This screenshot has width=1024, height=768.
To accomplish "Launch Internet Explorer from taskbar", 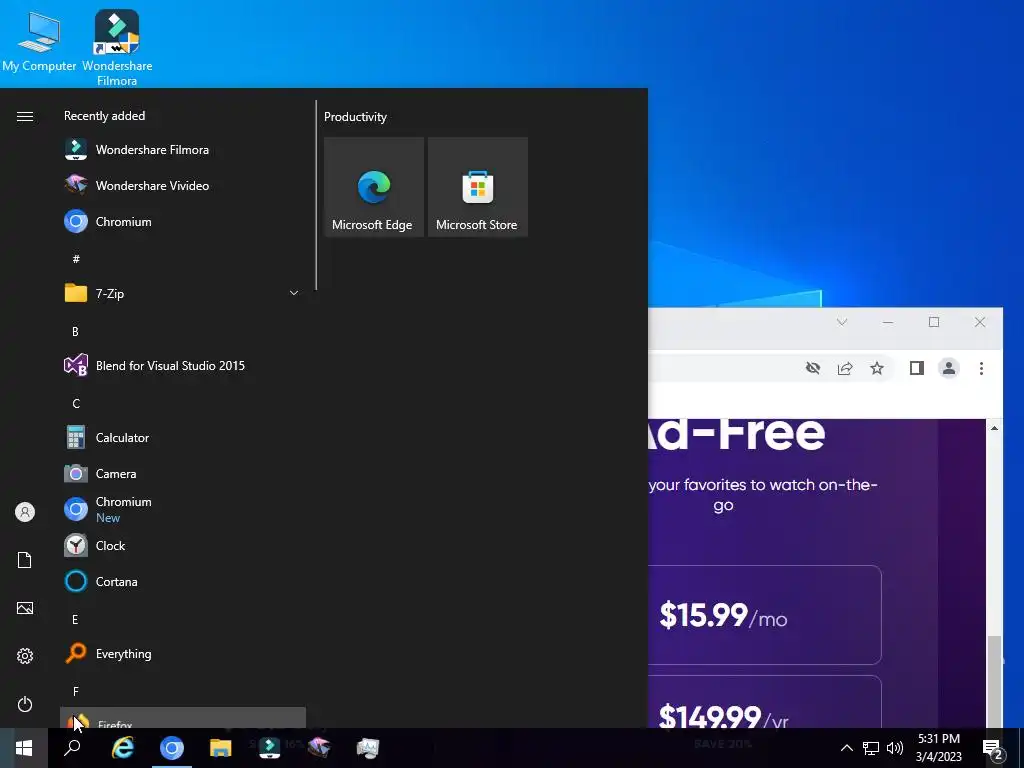I will [122, 748].
